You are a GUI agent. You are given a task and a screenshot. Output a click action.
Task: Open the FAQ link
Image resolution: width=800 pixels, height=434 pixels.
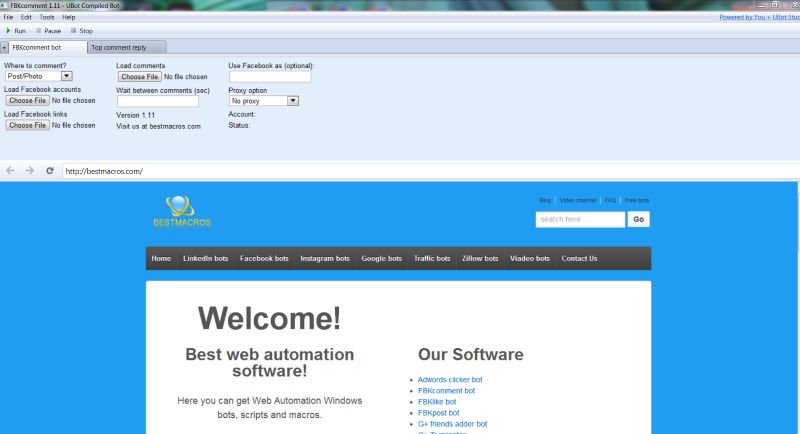pos(610,200)
